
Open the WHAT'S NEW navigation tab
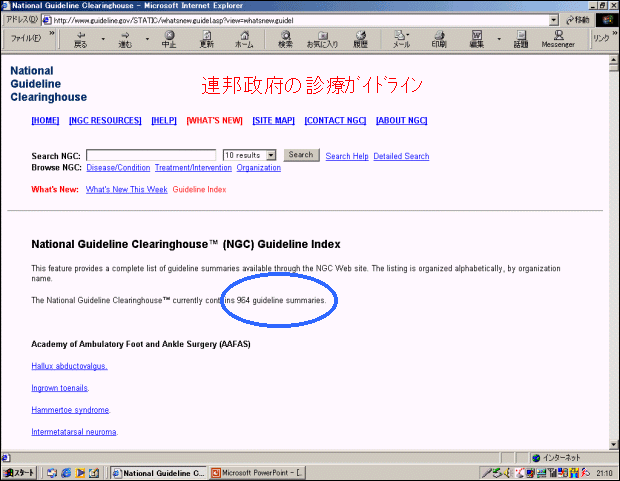click(214, 121)
